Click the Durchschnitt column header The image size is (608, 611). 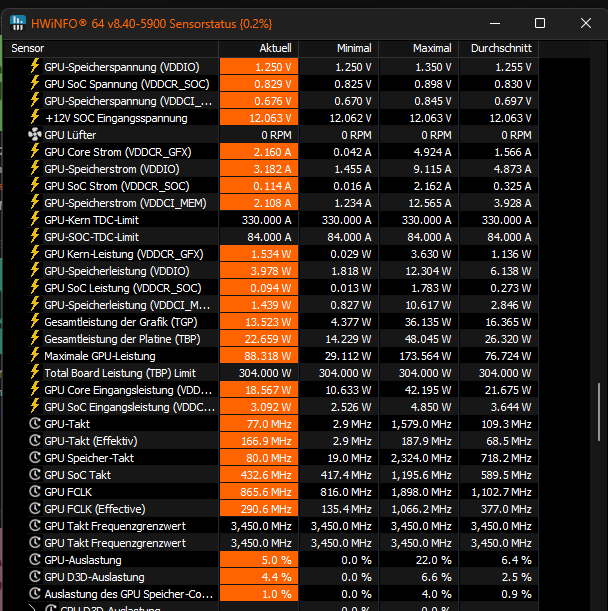499,48
